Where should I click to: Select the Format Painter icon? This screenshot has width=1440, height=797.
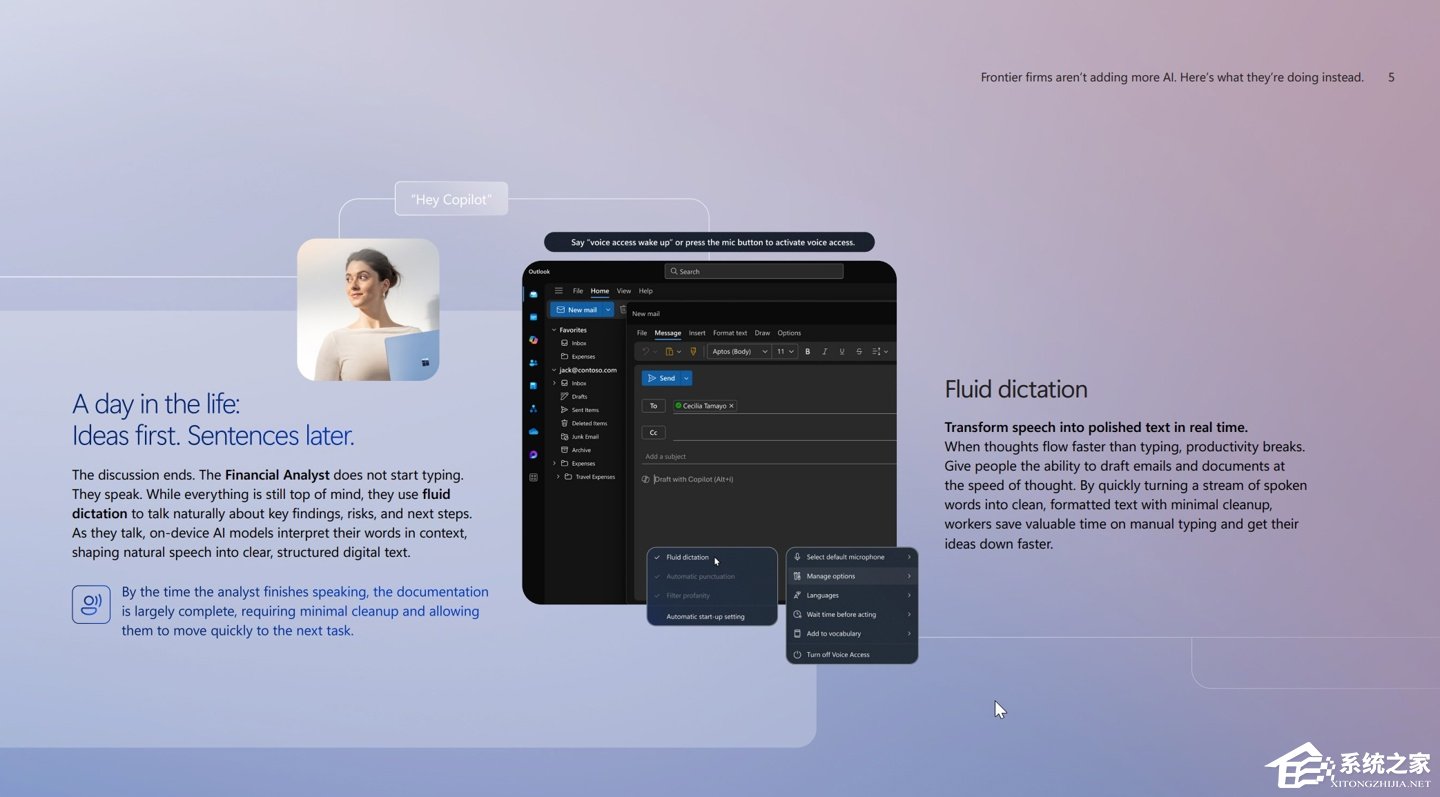(x=693, y=351)
